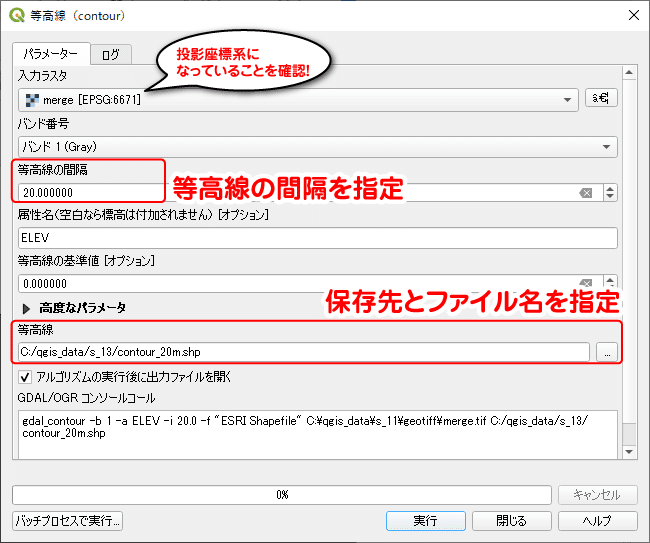Click the scroll-up arrow of the parameters scrollbar
This screenshot has width=650, height=543.
pyautogui.click(x=629, y=73)
